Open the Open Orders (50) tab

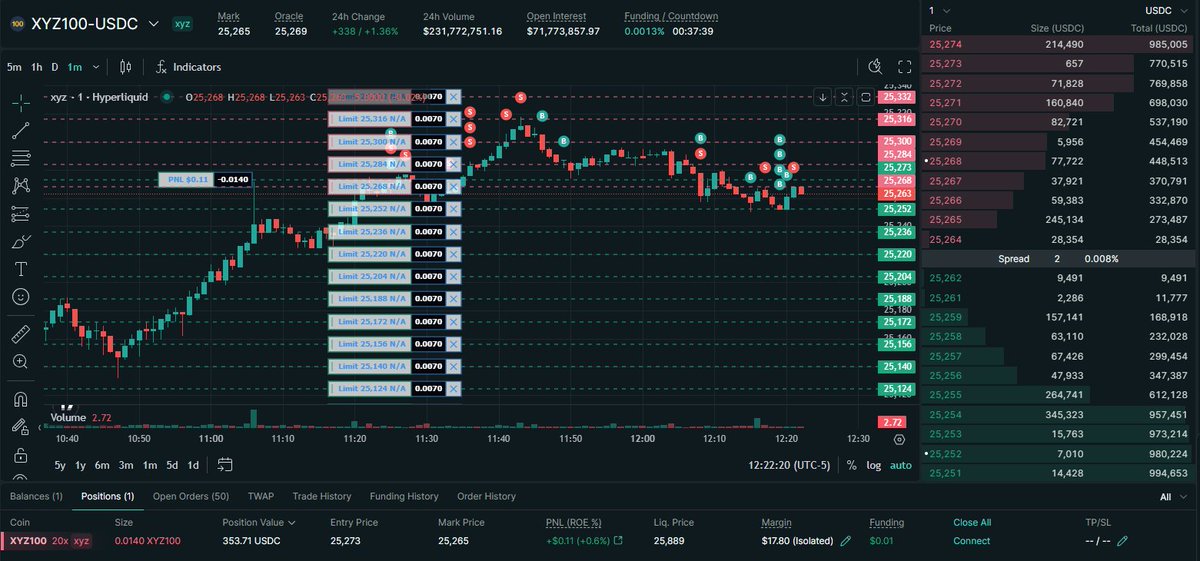(191, 496)
